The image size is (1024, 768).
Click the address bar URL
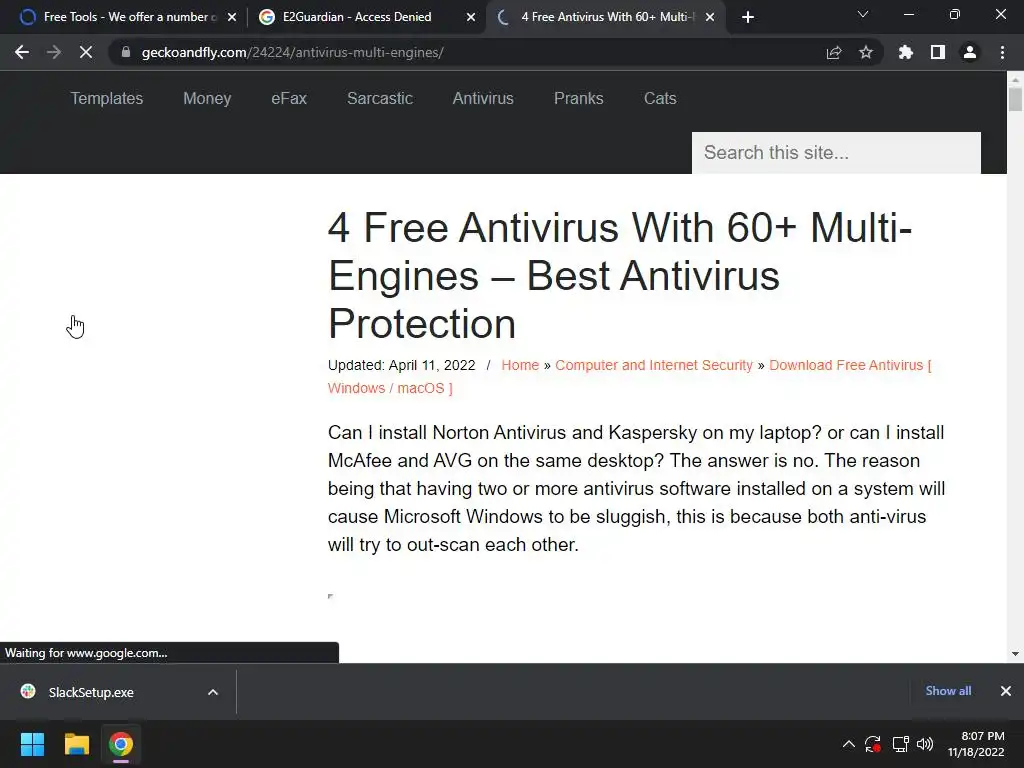pos(293,52)
